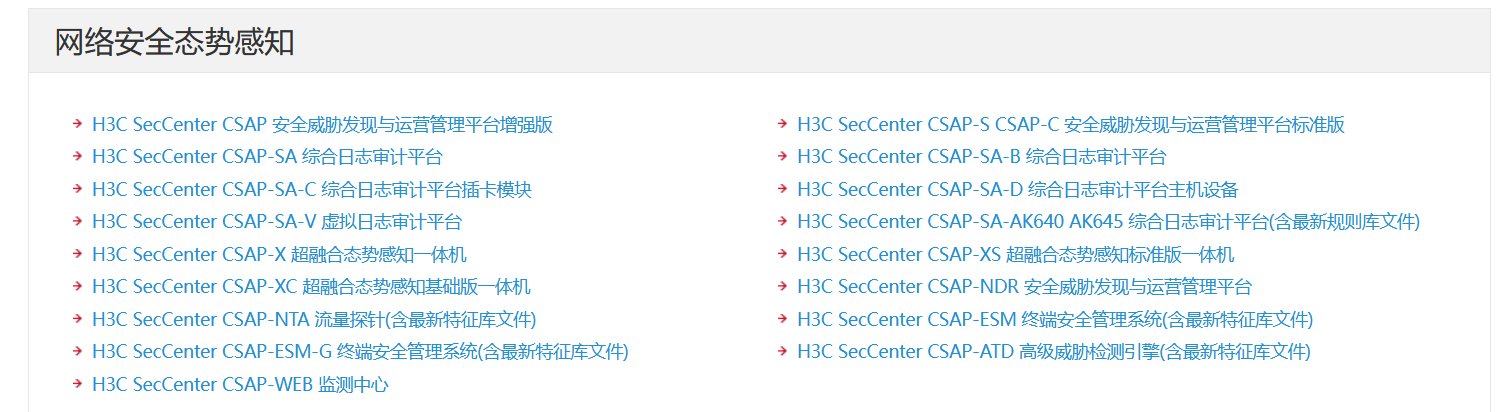Open CSAP-S CSAP-C 运营管理平台标准版 link
1506x412 pixels.
[1070, 125]
